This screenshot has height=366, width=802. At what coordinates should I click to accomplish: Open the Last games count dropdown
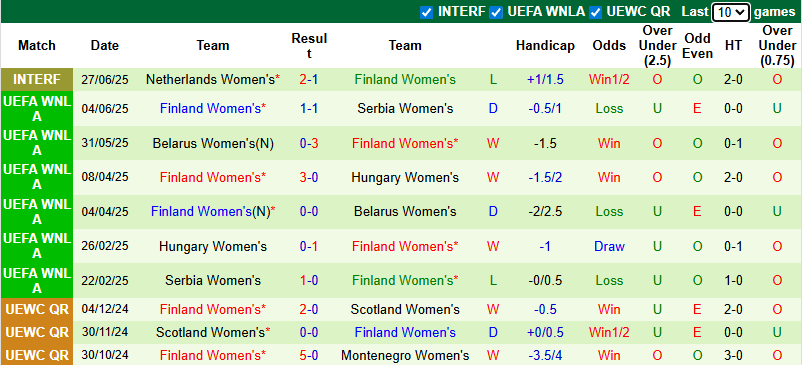coord(731,12)
